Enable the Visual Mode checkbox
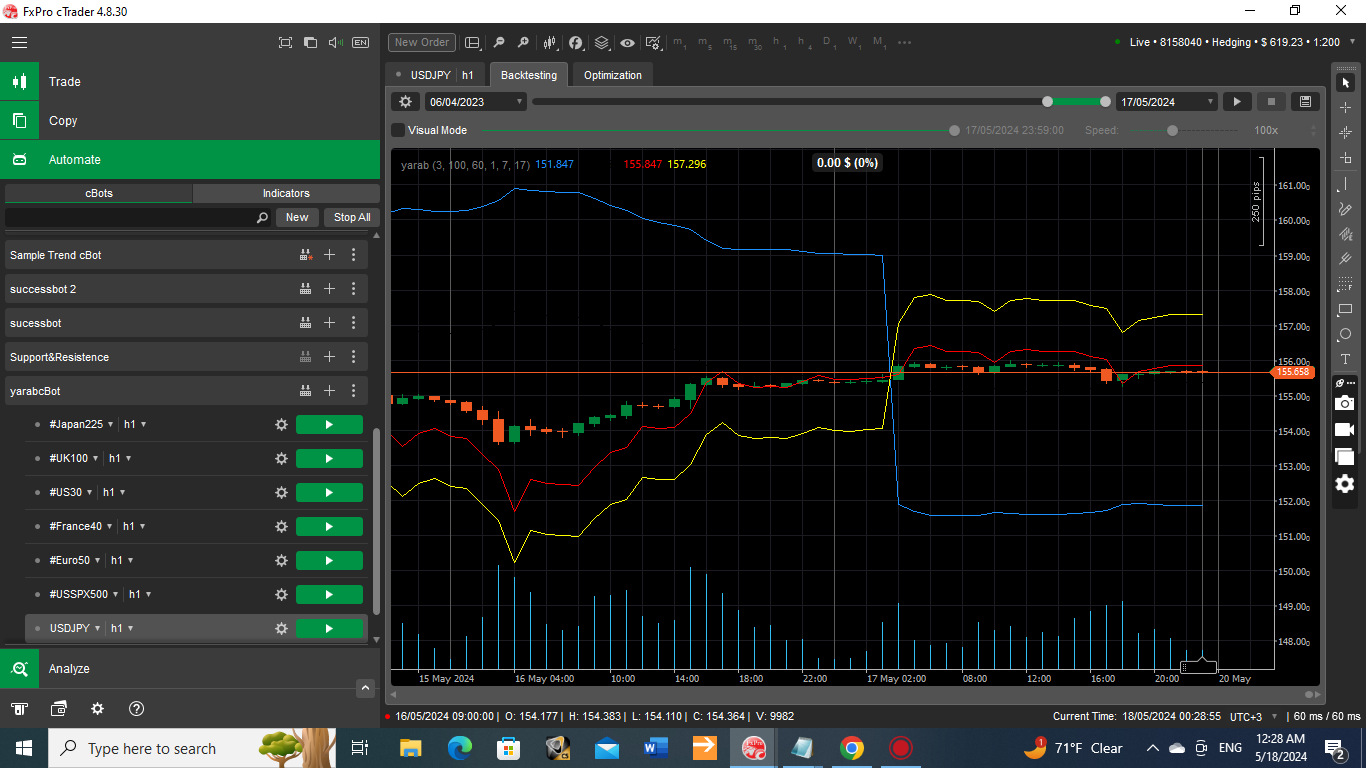This screenshot has height=768, width=1366. [x=398, y=130]
